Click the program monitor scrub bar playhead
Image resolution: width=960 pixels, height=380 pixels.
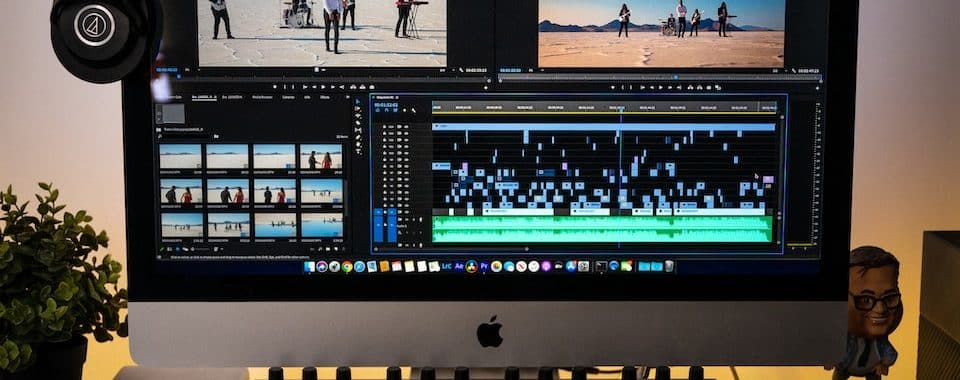tap(675, 77)
